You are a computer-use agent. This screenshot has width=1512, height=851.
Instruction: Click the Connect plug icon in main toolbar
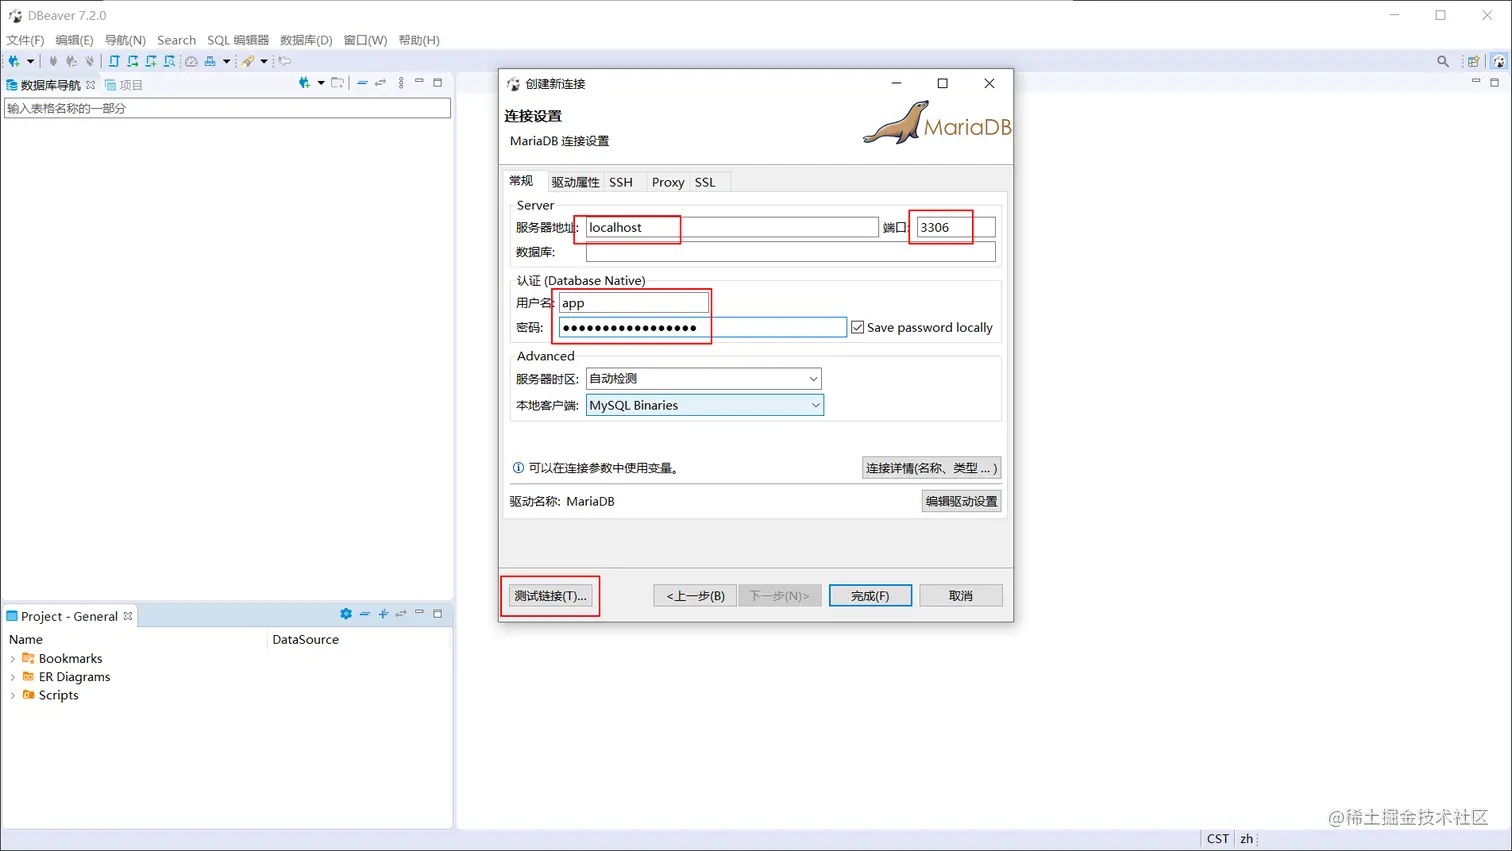click(x=53, y=61)
